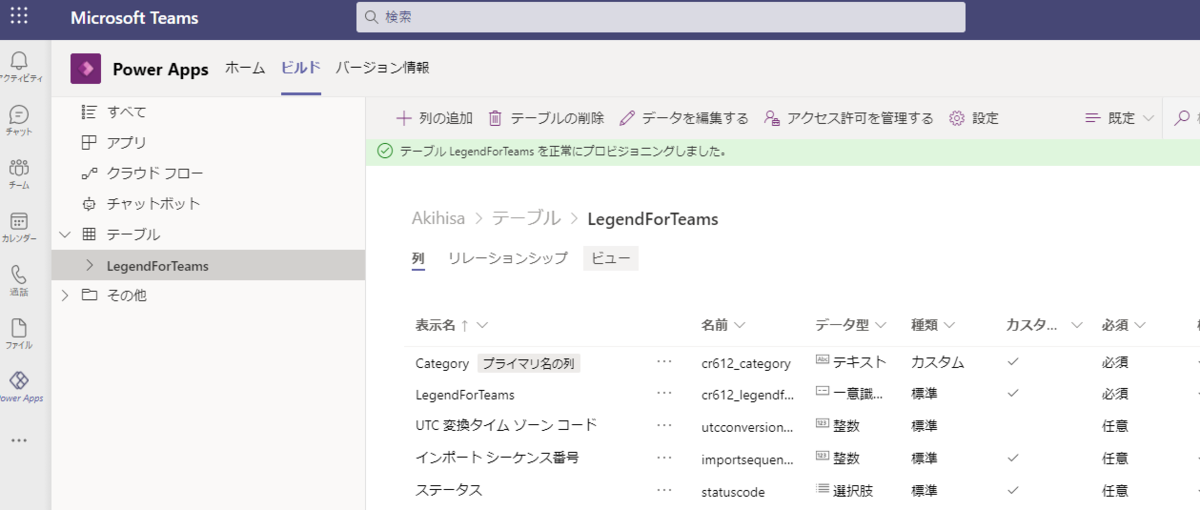Open more options for インポート シーケンス番号
Screen dimensions: 1200x510
pyautogui.click(x=664, y=457)
